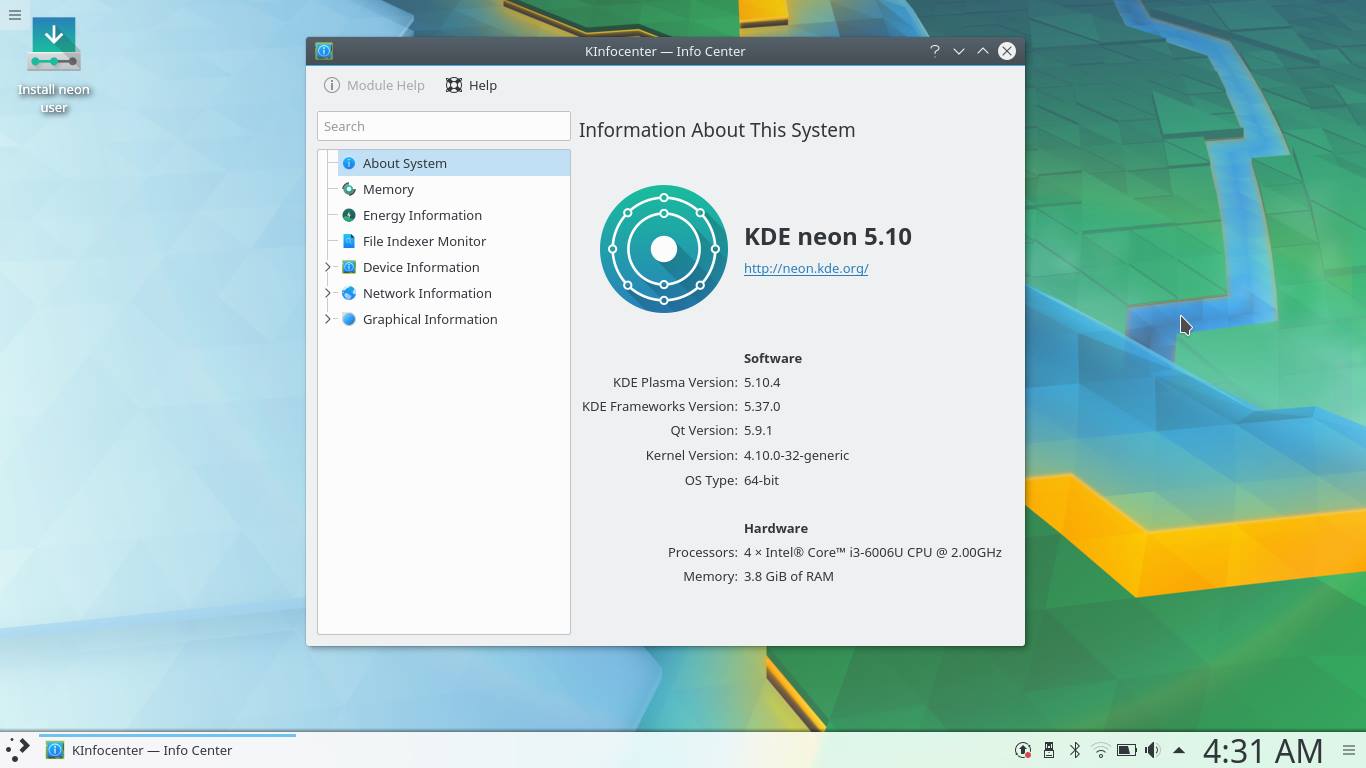Click KDE Plasma Version value 5.10.4
The height and width of the screenshot is (768, 1366).
coord(762,382)
